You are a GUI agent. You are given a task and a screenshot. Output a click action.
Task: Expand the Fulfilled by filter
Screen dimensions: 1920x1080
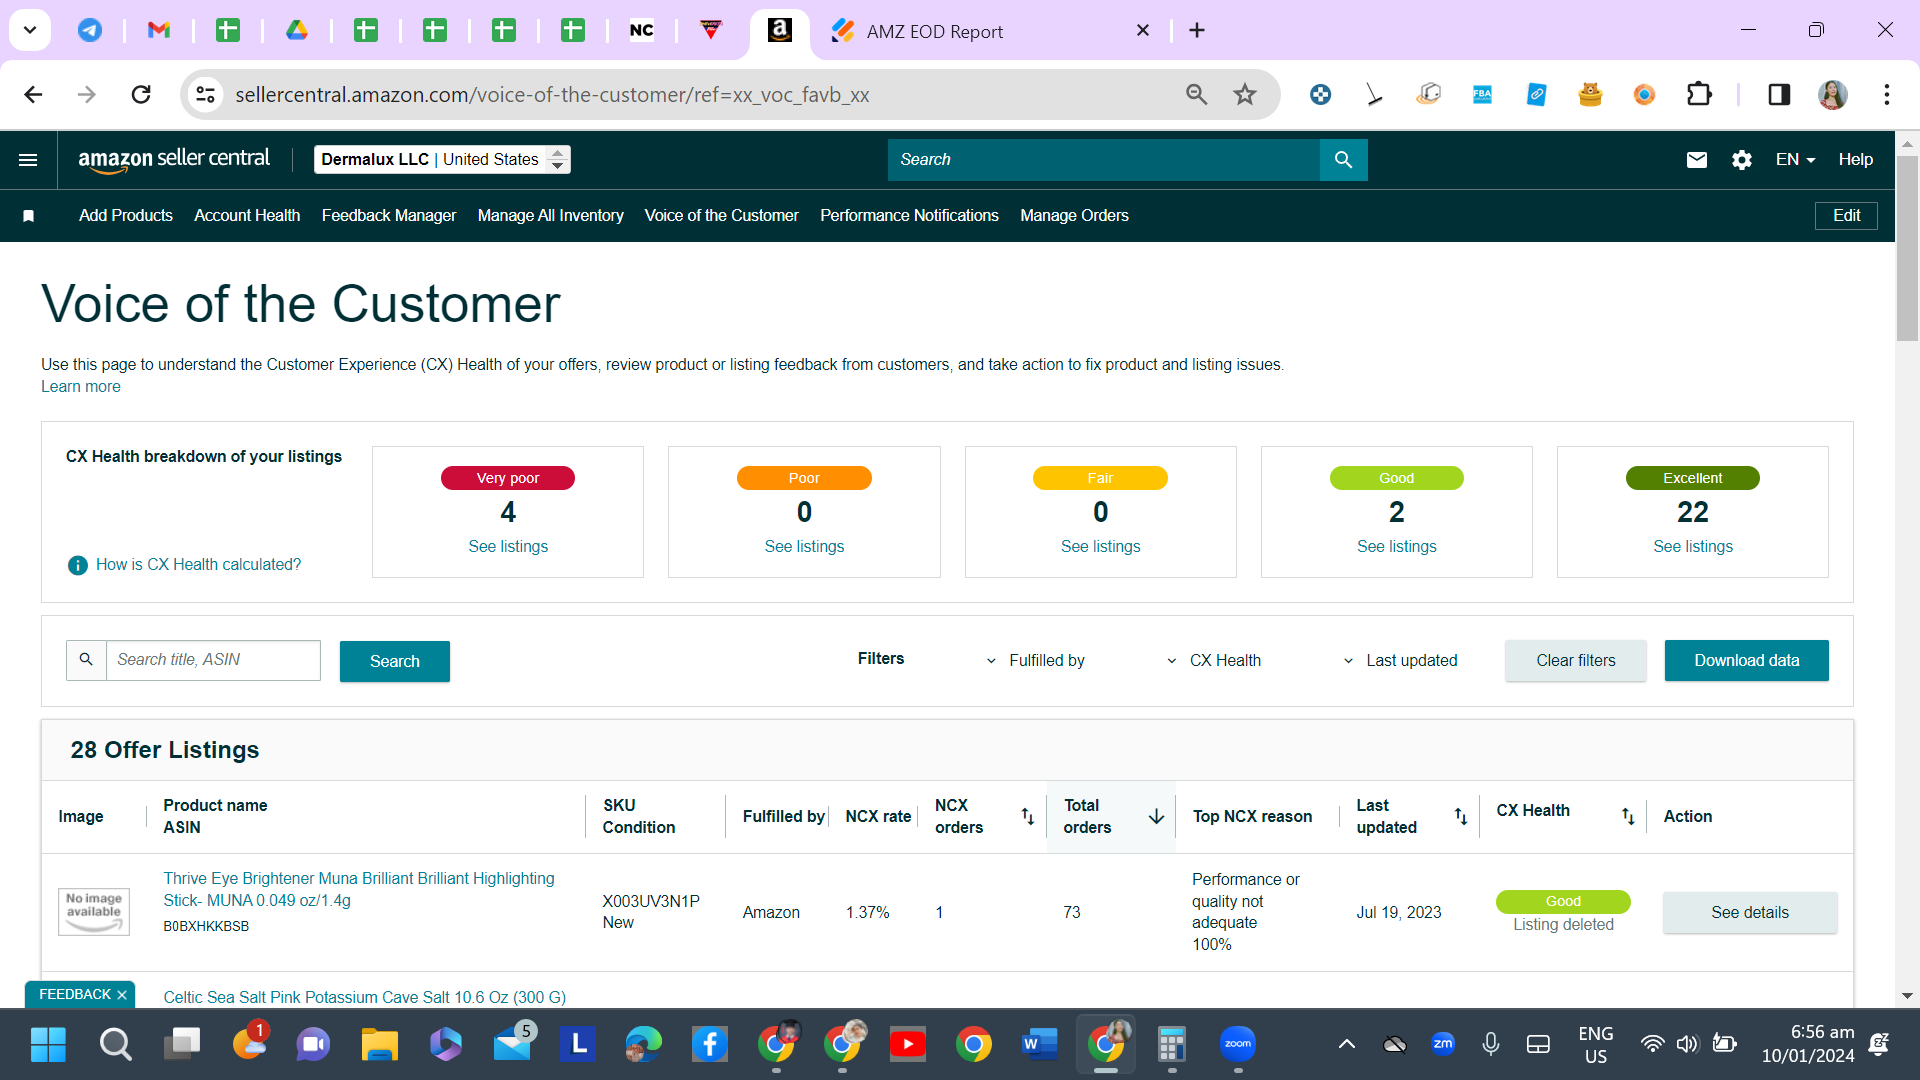(1035, 661)
